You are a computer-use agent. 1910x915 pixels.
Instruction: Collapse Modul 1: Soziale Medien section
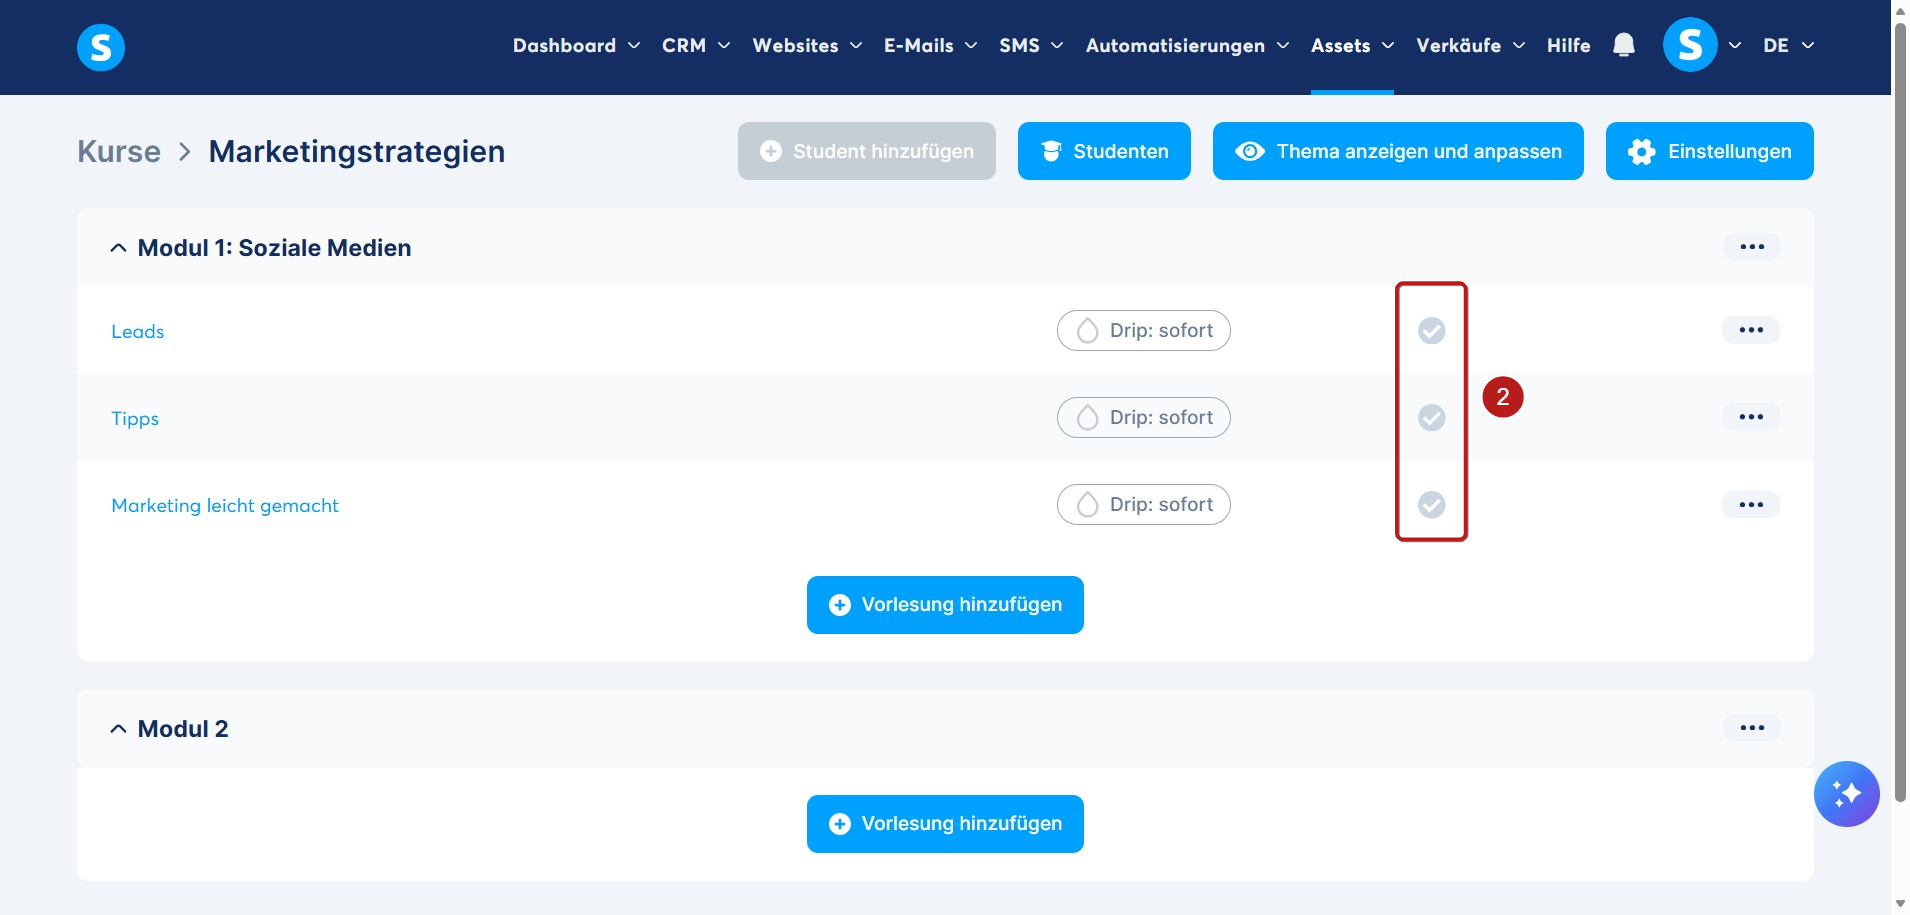pyautogui.click(x=118, y=248)
